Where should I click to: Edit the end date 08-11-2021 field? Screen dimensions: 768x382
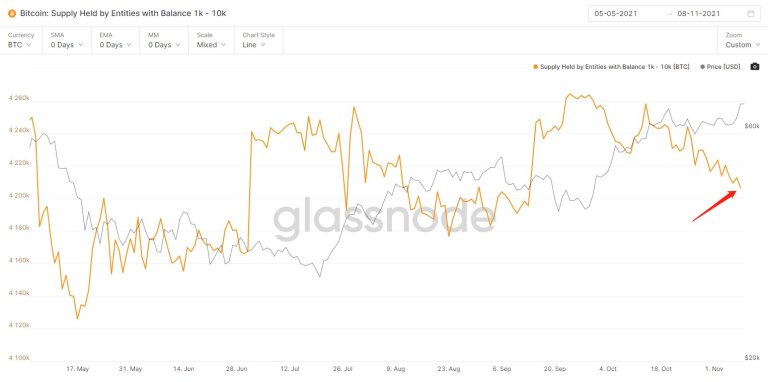pyautogui.click(x=698, y=14)
